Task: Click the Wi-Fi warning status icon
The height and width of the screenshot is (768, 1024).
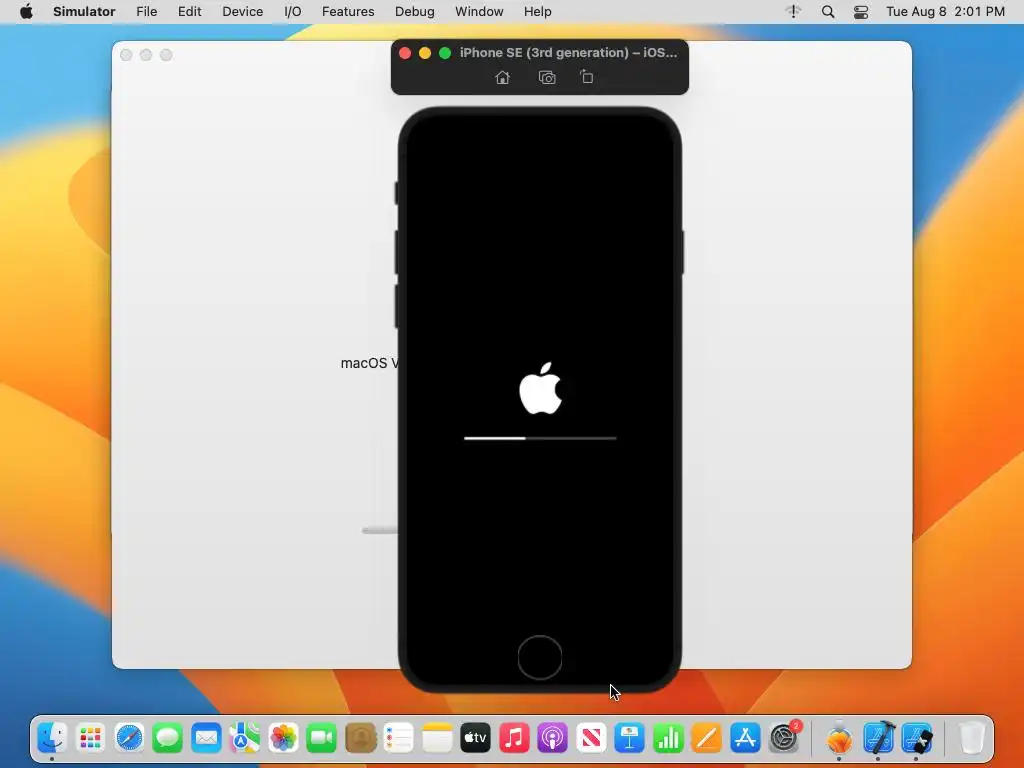Action: click(x=793, y=12)
